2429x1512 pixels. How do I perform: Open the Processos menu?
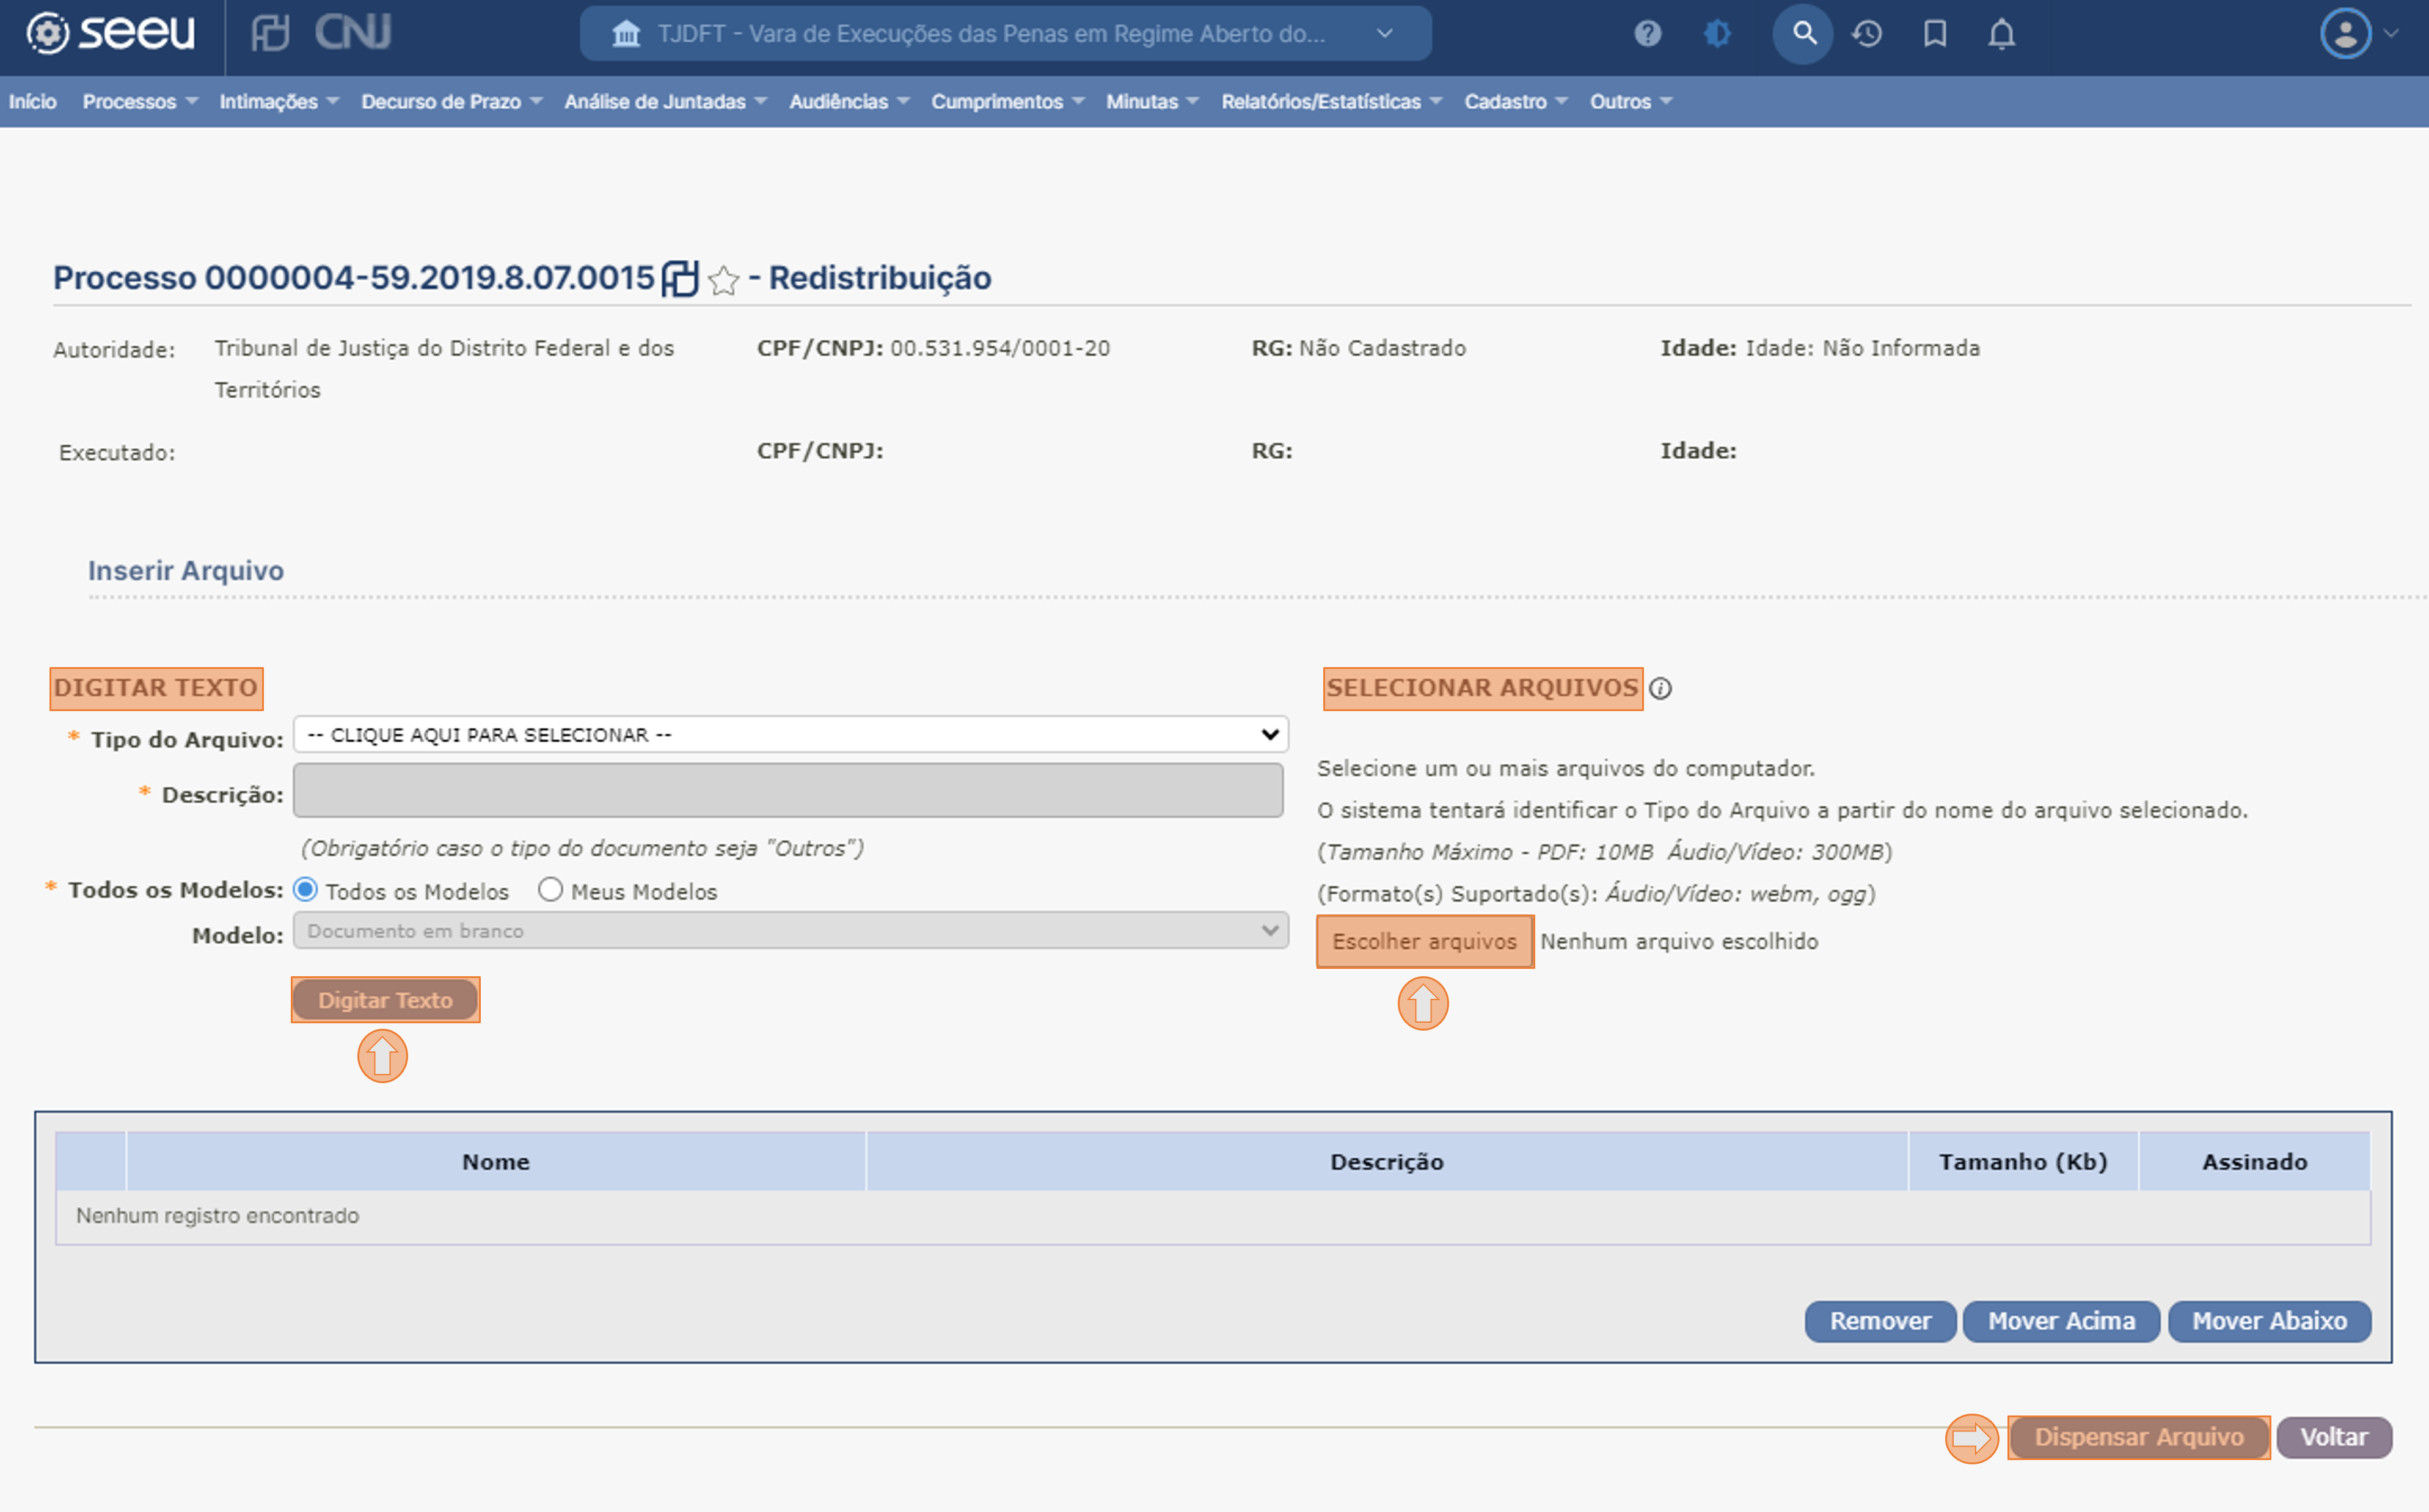click(140, 102)
